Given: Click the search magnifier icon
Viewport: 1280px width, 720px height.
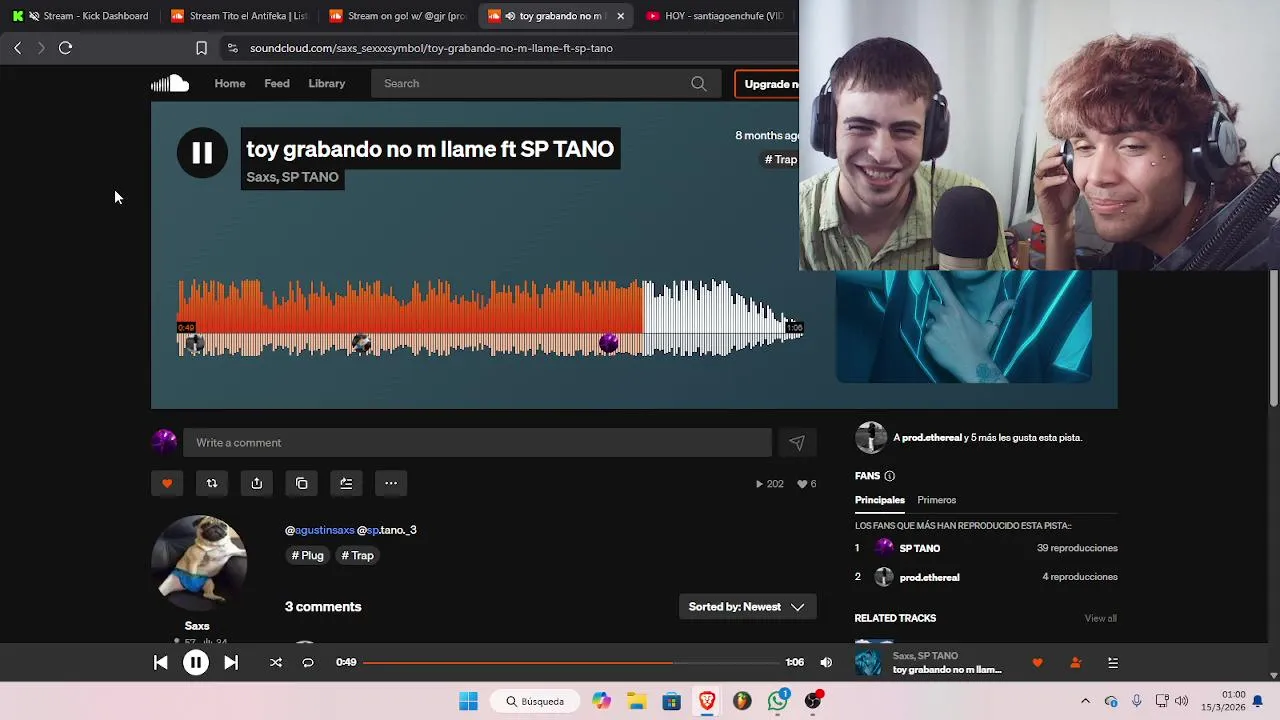Looking at the screenshot, I should (x=699, y=83).
